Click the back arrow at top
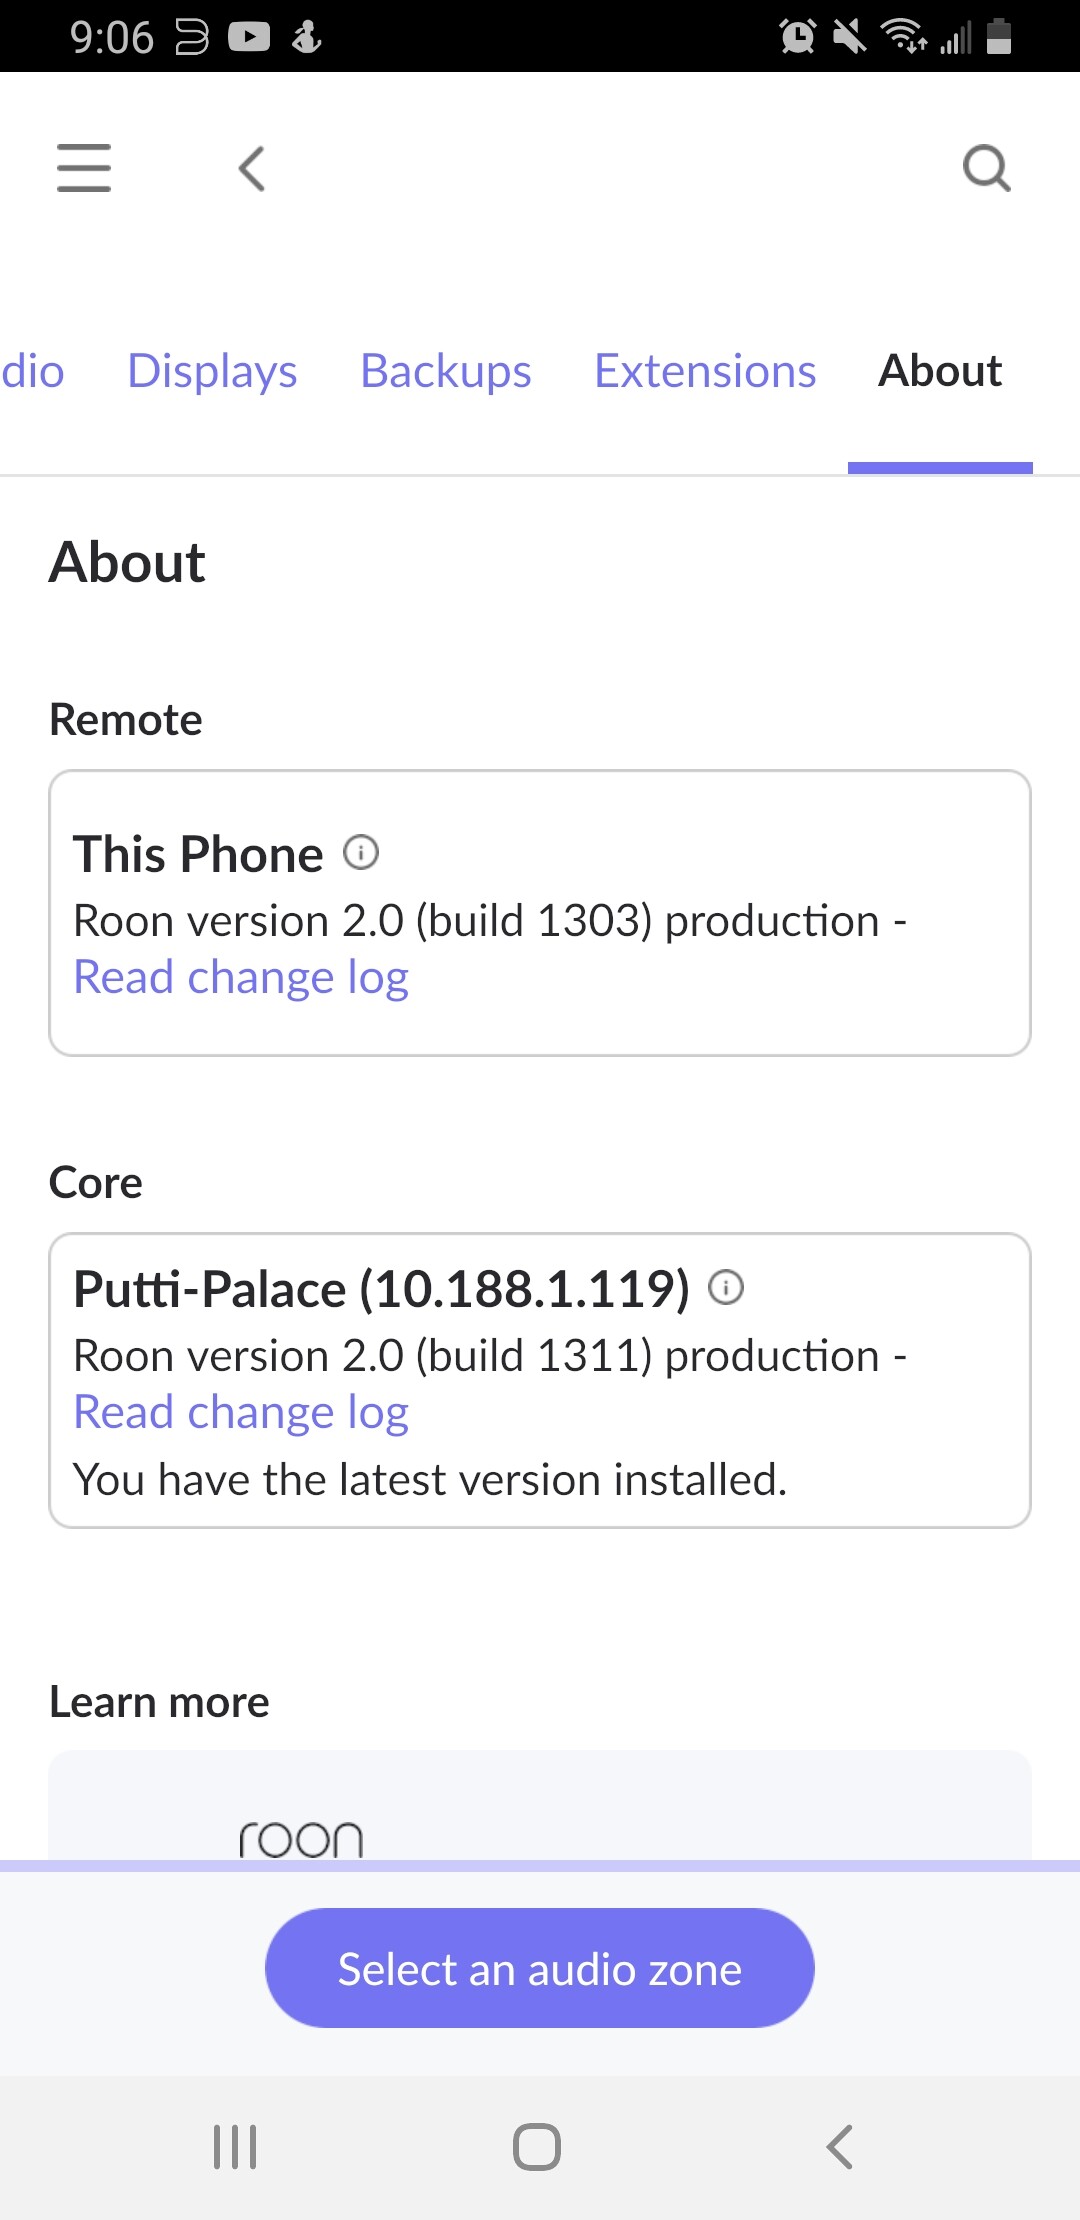This screenshot has height=2220, width=1080. point(250,168)
